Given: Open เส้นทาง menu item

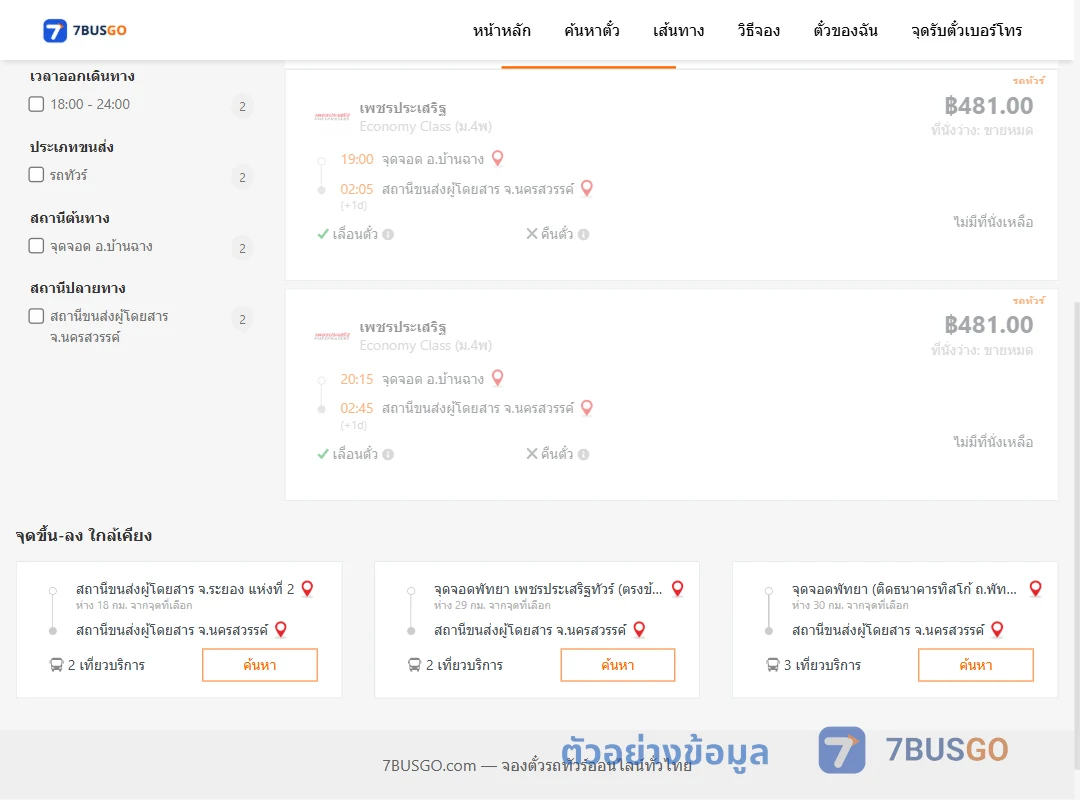Looking at the screenshot, I should tap(678, 30).
